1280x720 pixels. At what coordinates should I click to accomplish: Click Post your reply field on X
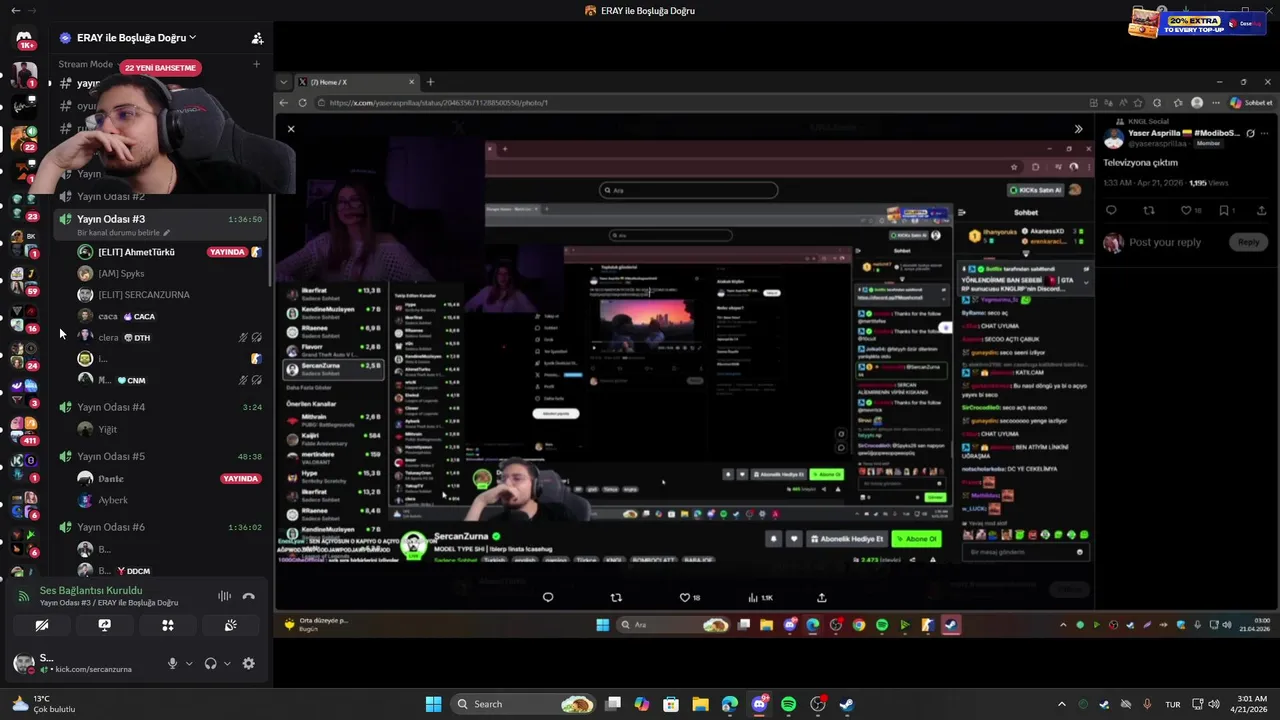pyautogui.click(x=1165, y=242)
